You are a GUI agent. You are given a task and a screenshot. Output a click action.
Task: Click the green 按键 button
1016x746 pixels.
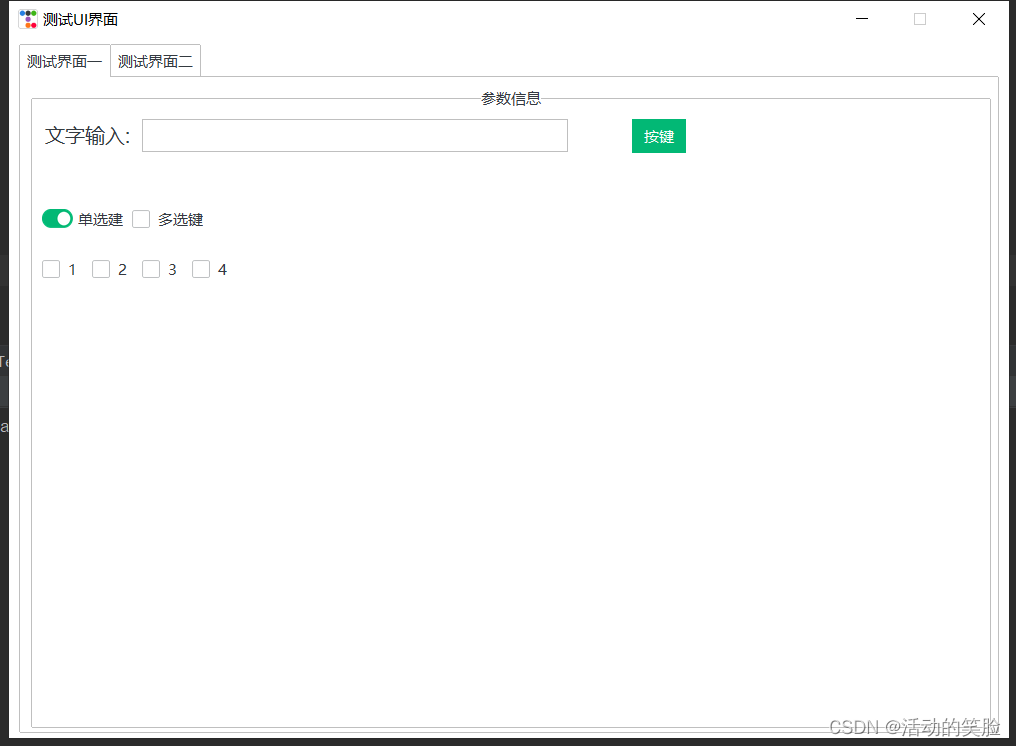(x=658, y=136)
